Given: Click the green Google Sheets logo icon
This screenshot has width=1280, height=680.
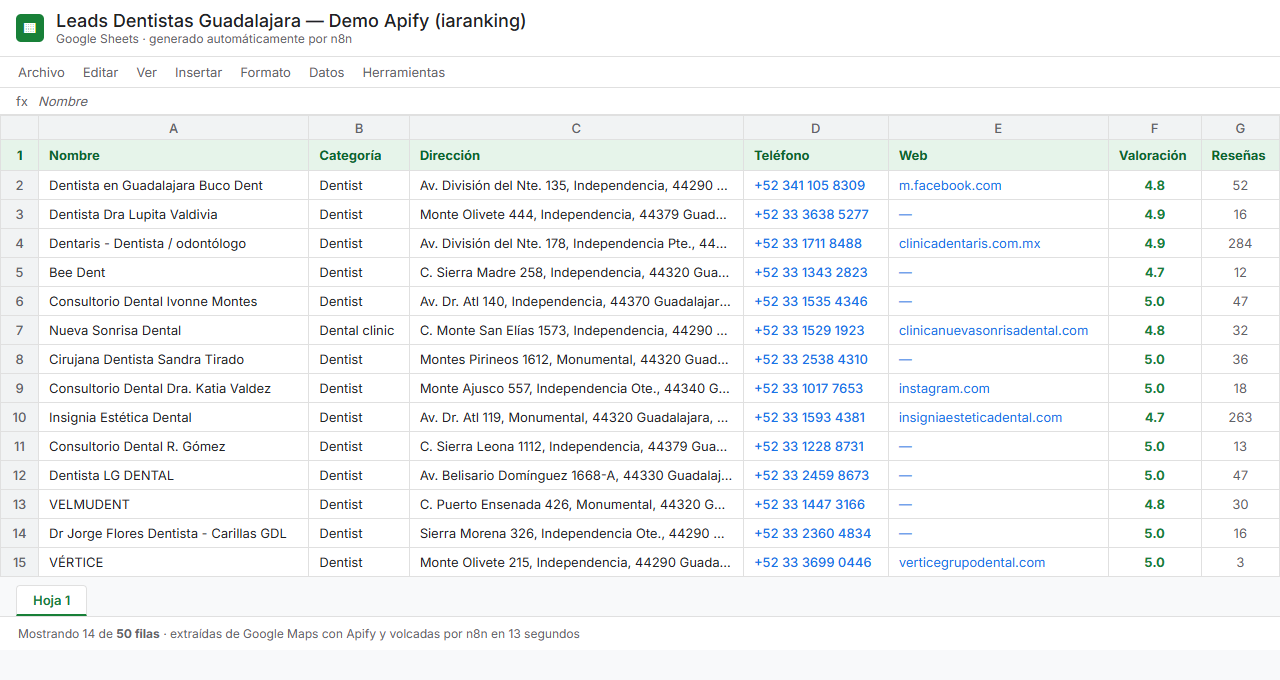Looking at the screenshot, I should pyautogui.click(x=30, y=28).
